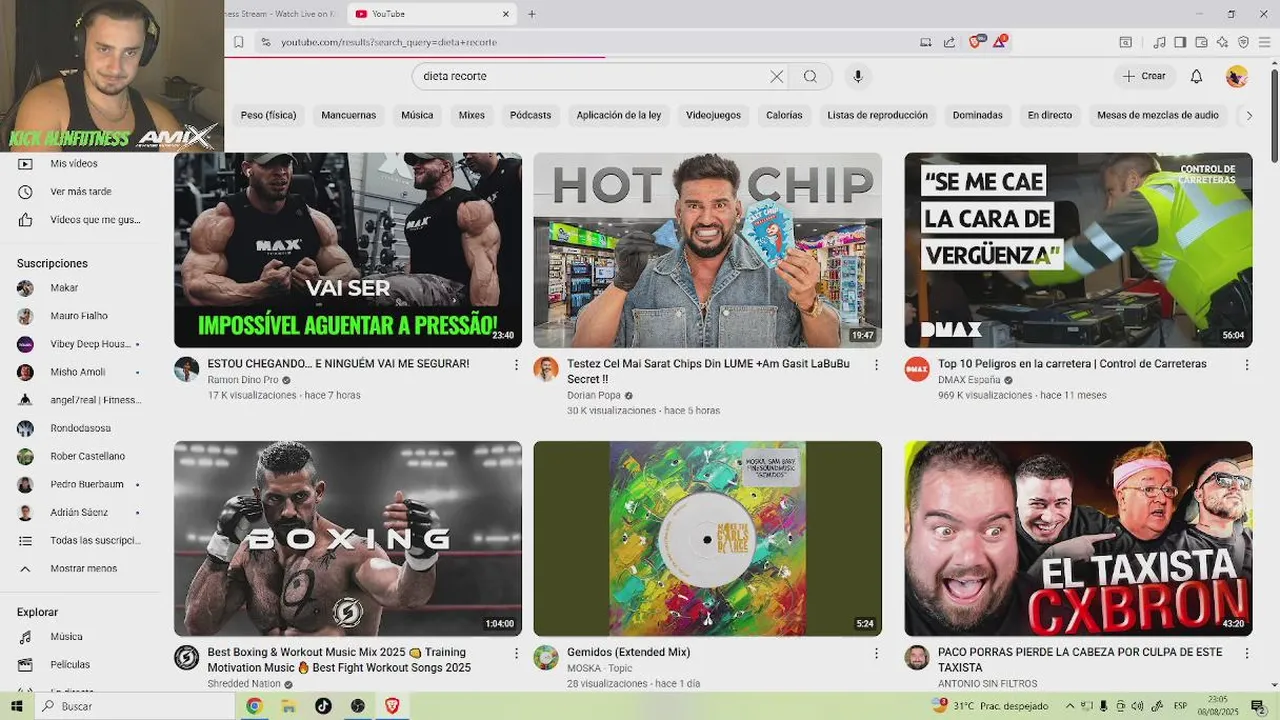This screenshot has height=720, width=1280.
Task: Open the YouTube account avatar menu
Action: [x=1237, y=76]
